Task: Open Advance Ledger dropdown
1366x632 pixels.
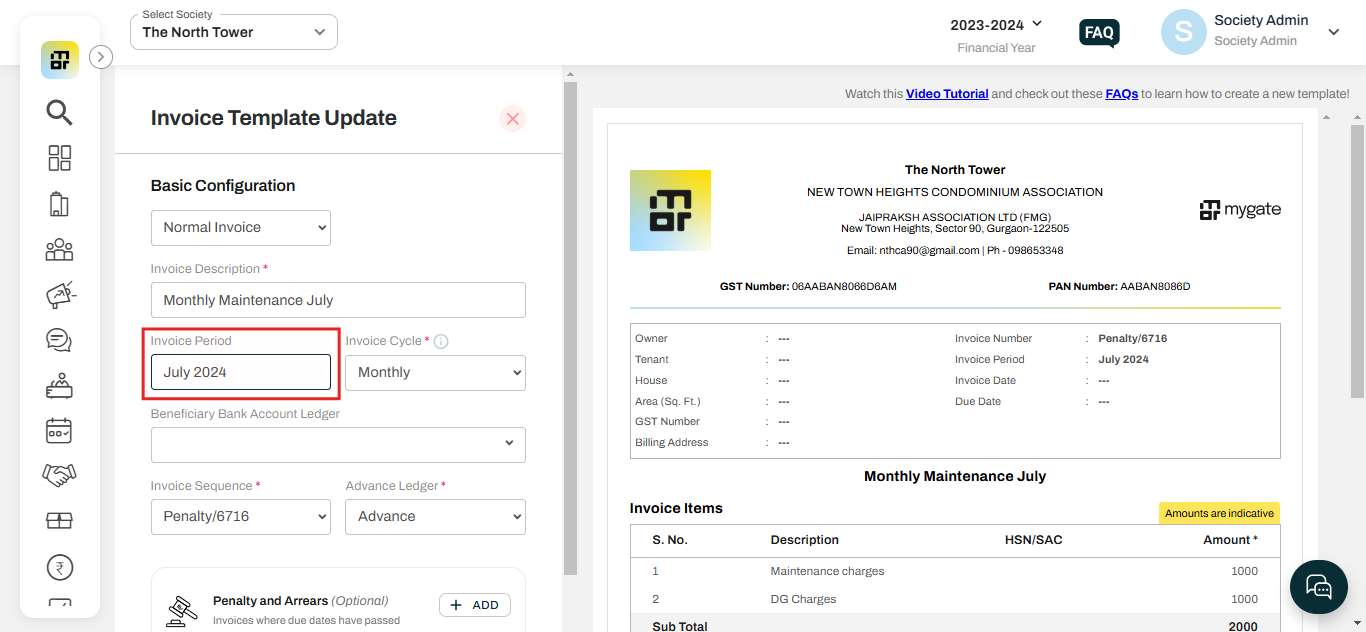Action: click(435, 516)
